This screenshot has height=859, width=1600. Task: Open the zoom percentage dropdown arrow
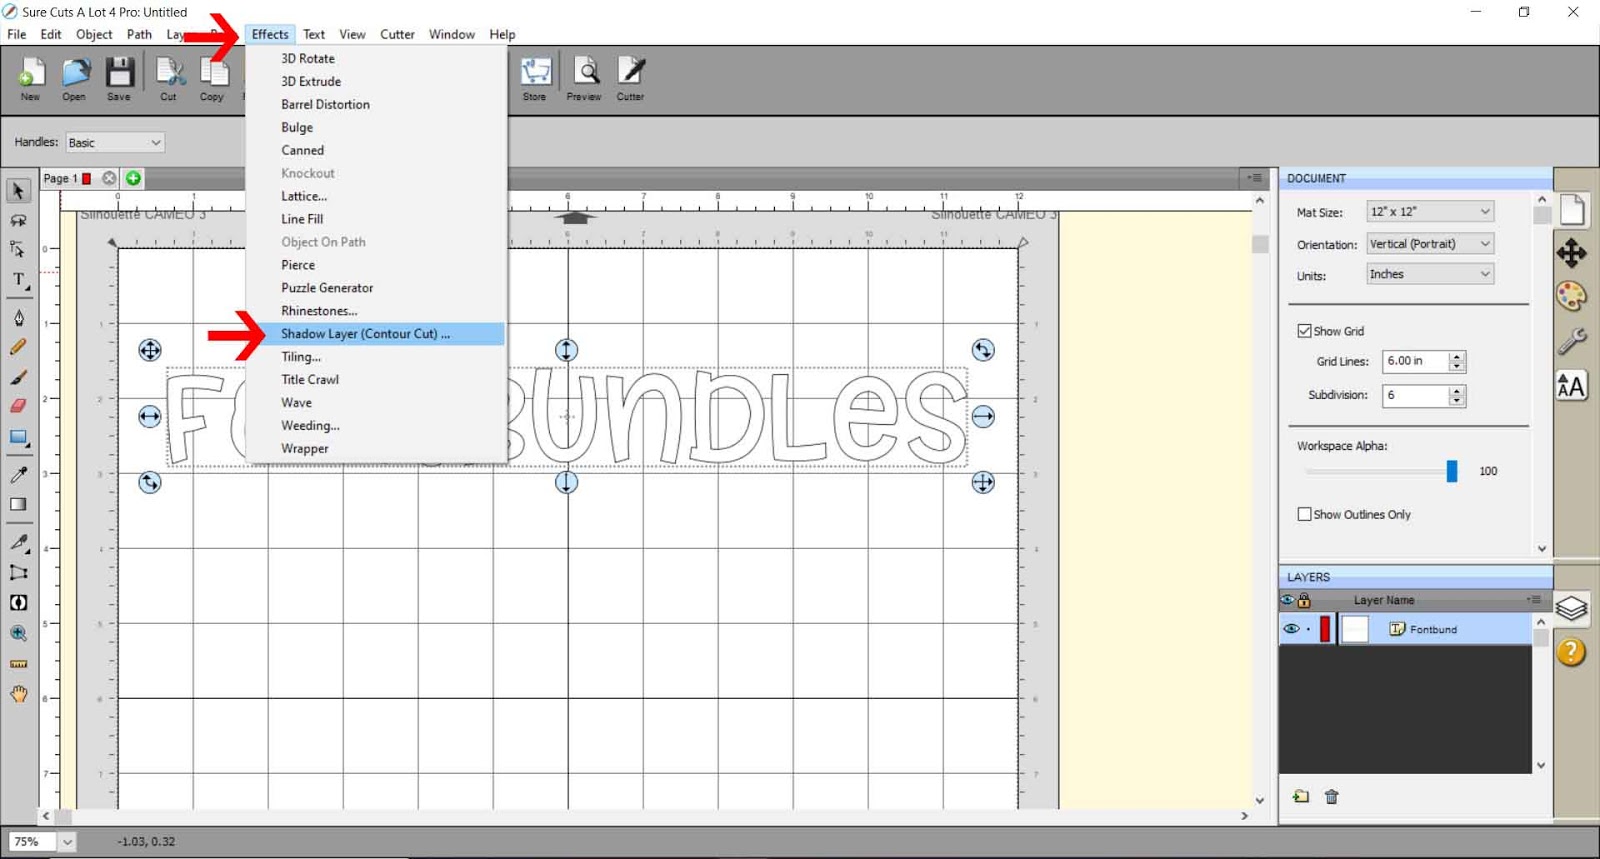tap(67, 842)
